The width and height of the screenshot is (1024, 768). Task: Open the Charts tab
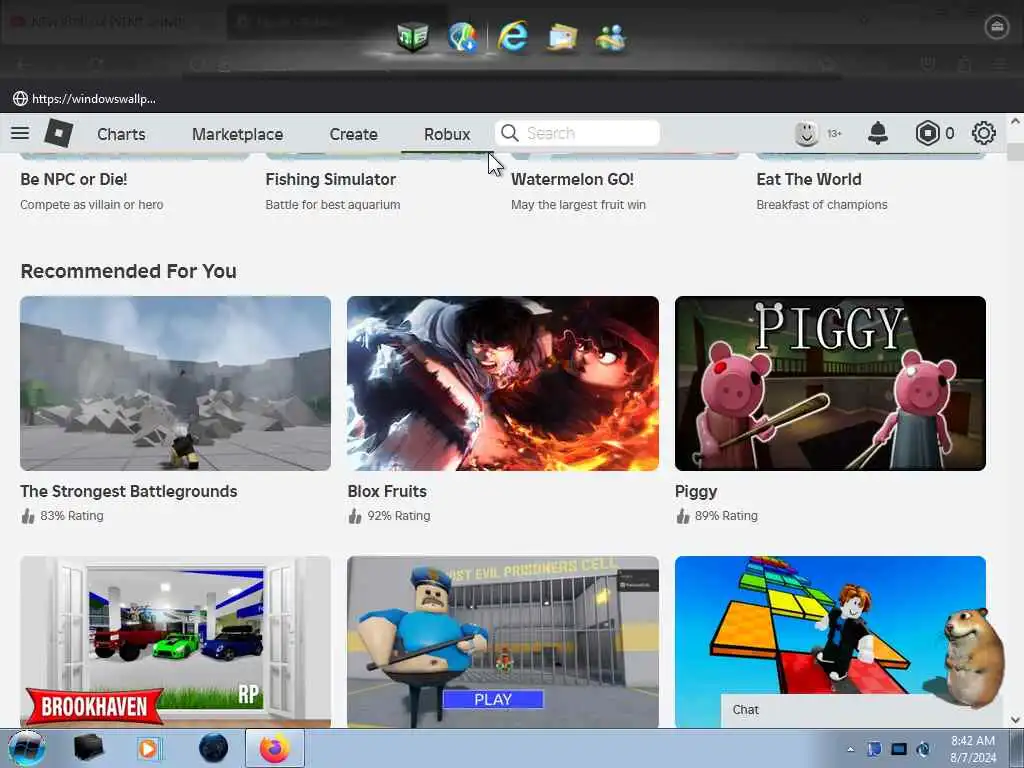[121, 134]
